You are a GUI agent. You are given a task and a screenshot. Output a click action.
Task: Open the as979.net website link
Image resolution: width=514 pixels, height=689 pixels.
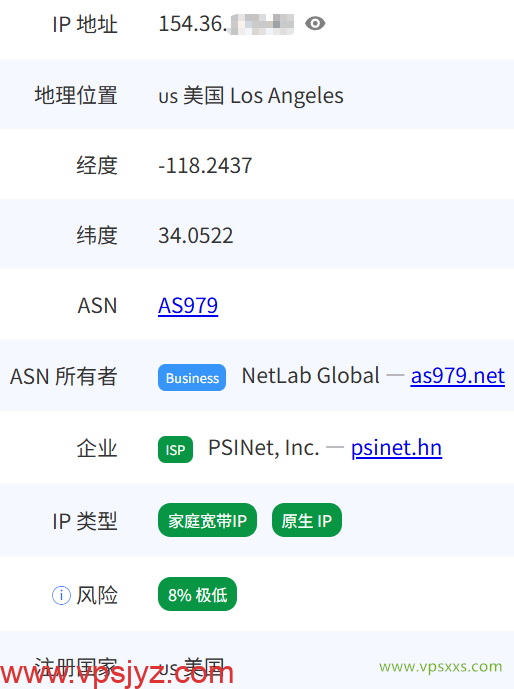click(457, 376)
